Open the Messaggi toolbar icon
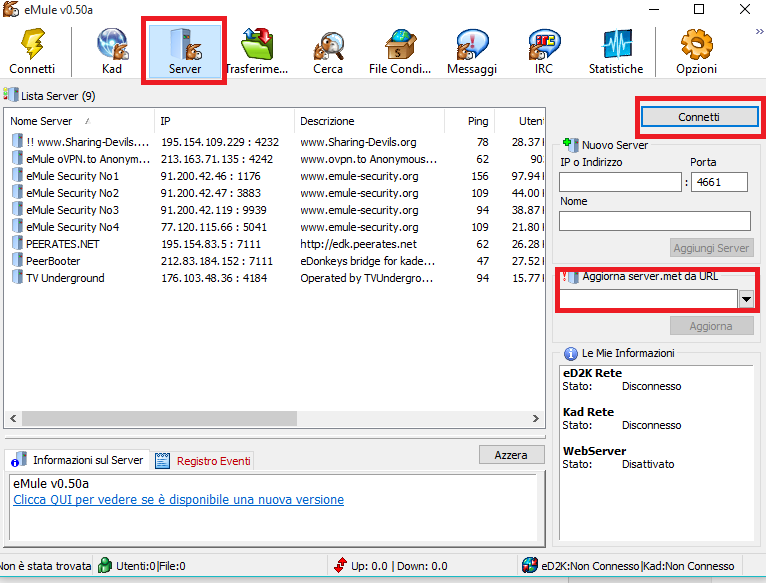Image resolution: width=766 pixels, height=583 pixels. point(472,44)
